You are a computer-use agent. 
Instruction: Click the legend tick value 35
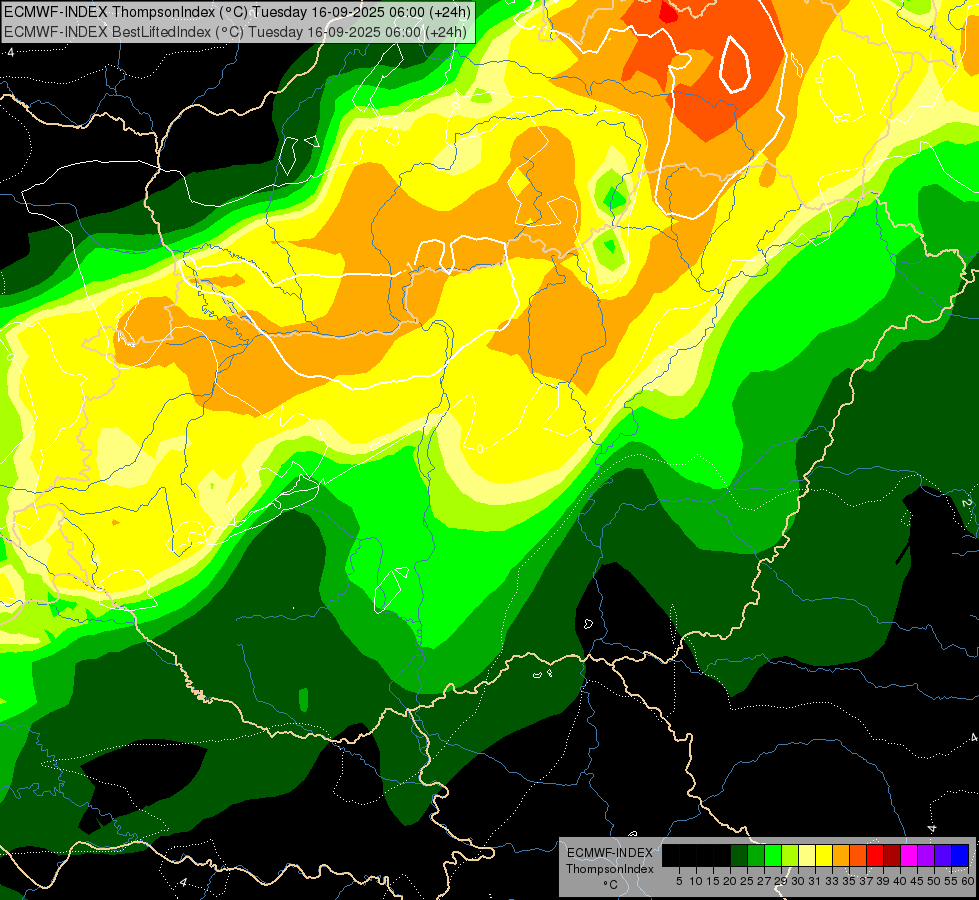(x=849, y=881)
